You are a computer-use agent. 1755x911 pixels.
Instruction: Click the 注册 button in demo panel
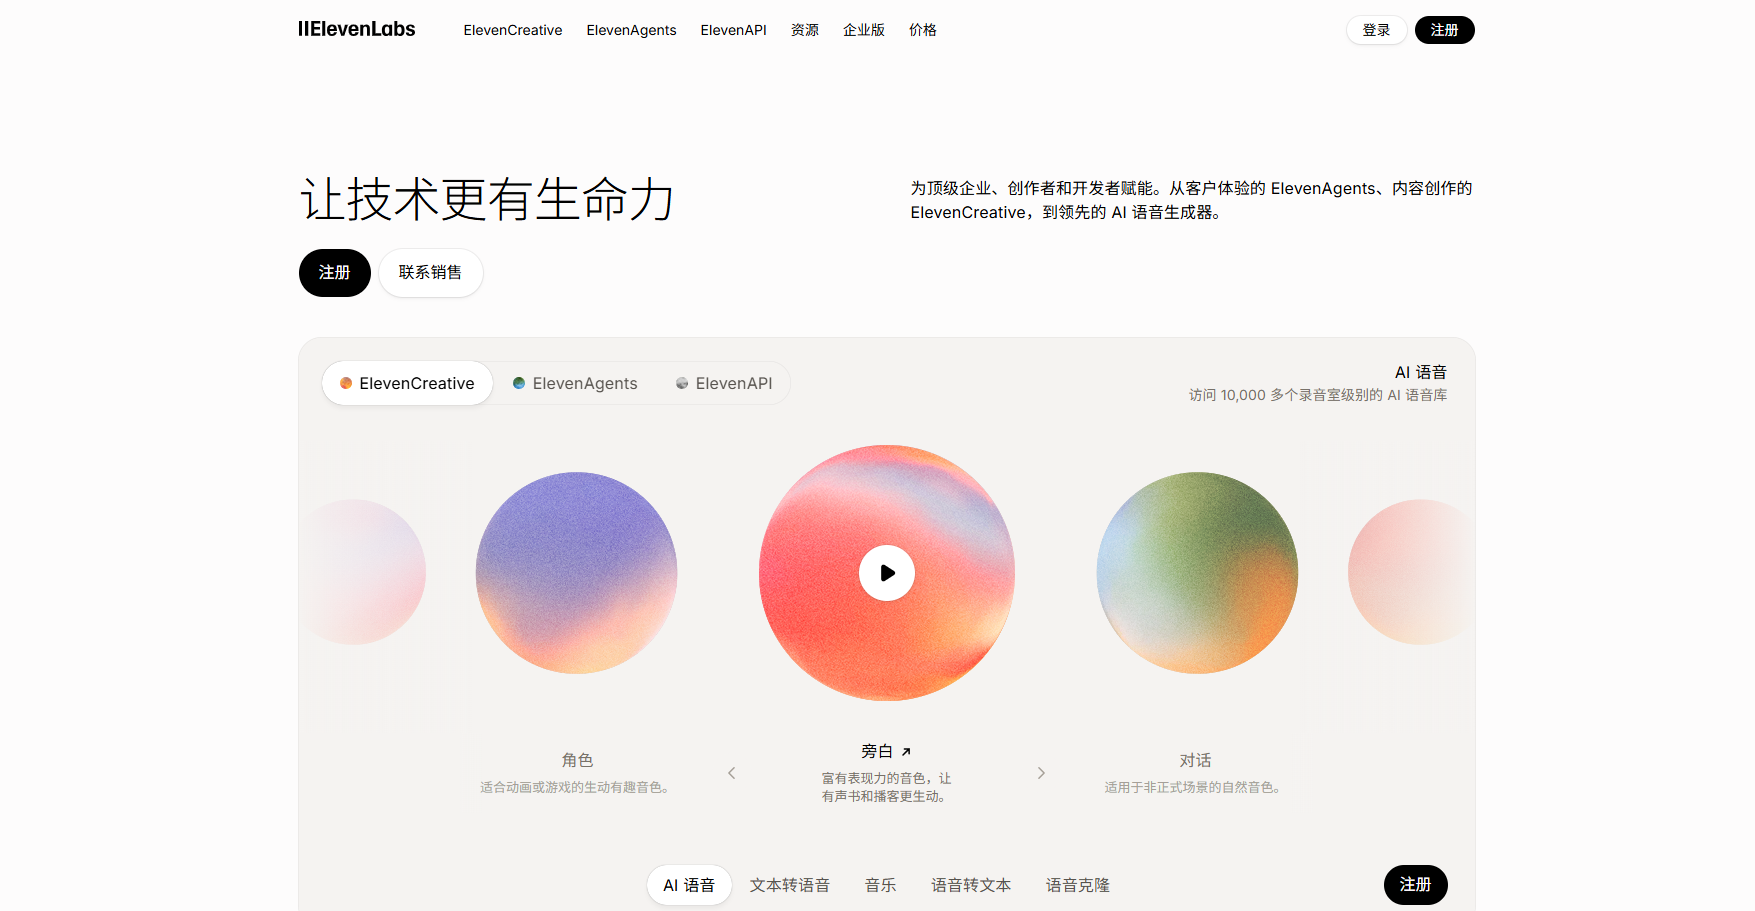(1416, 885)
